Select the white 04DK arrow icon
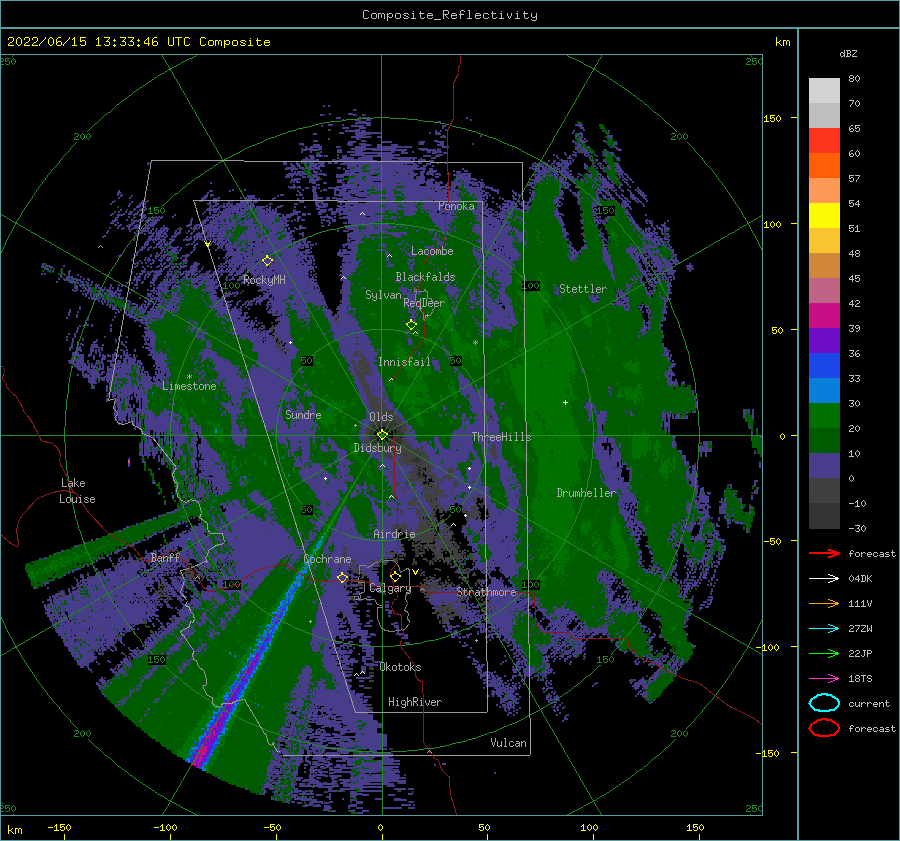The image size is (900, 841). tap(824, 578)
